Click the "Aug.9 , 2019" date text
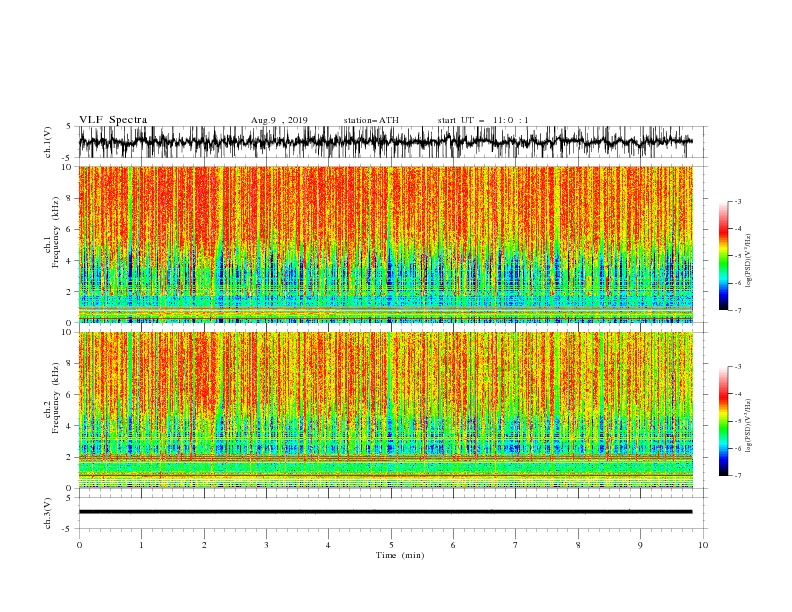 [x=279, y=120]
